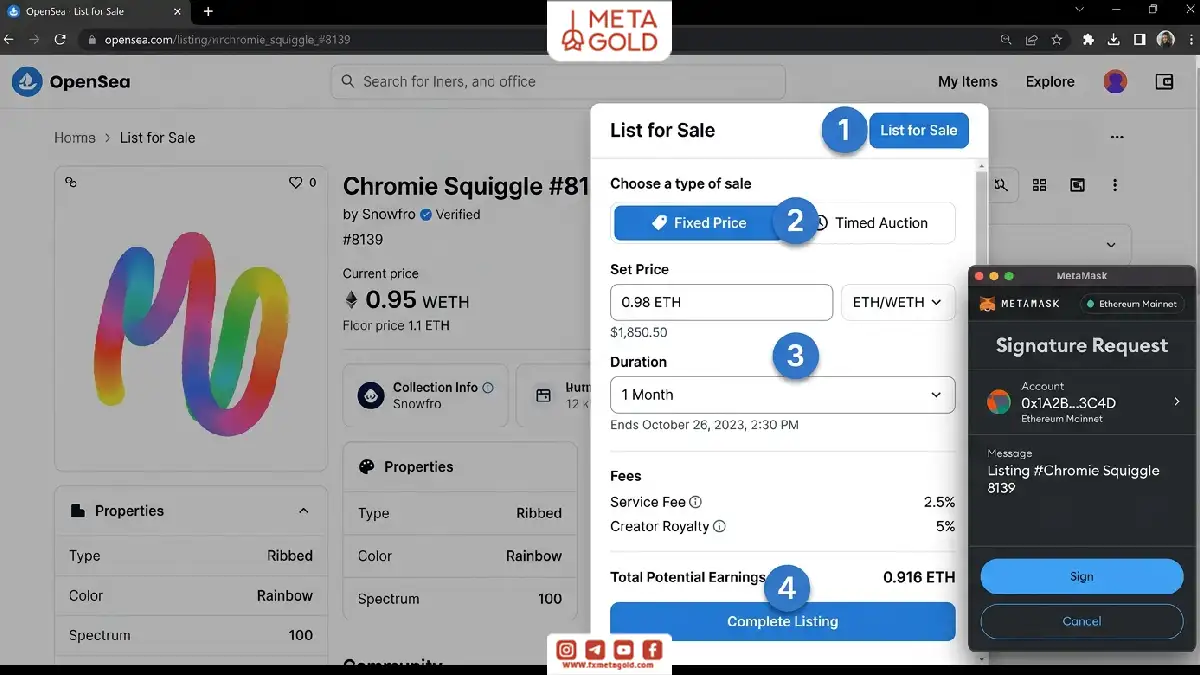Click the Floor price 1.1 ETH text
Image resolution: width=1200 pixels, height=675 pixels.
click(396, 326)
